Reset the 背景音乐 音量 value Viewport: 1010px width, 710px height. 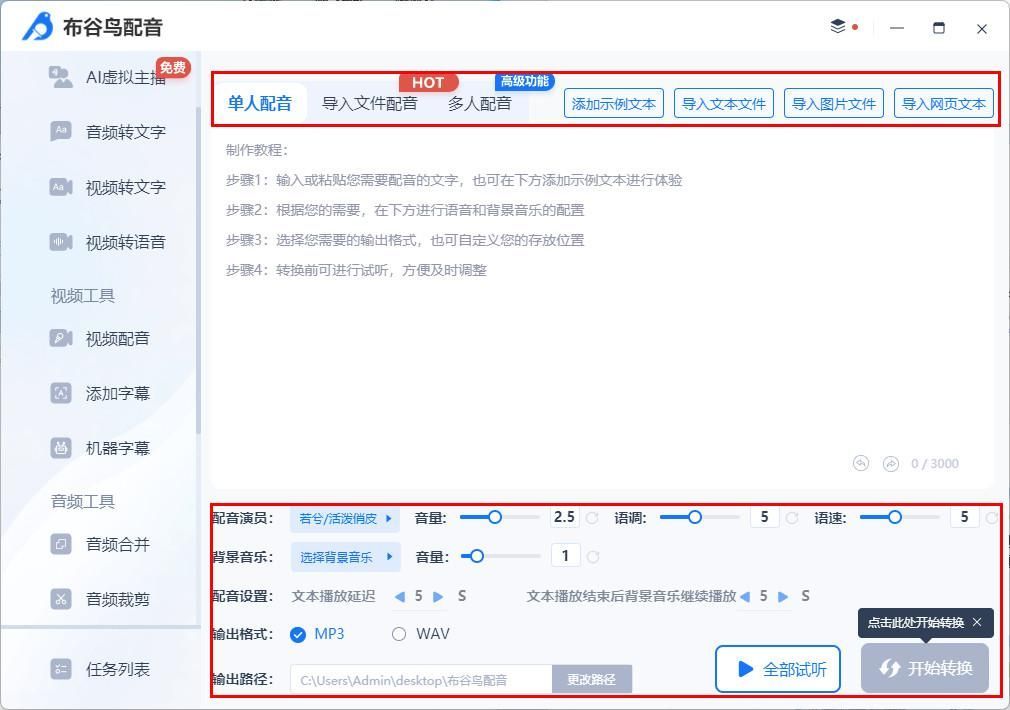pyautogui.click(x=593, y=557)
